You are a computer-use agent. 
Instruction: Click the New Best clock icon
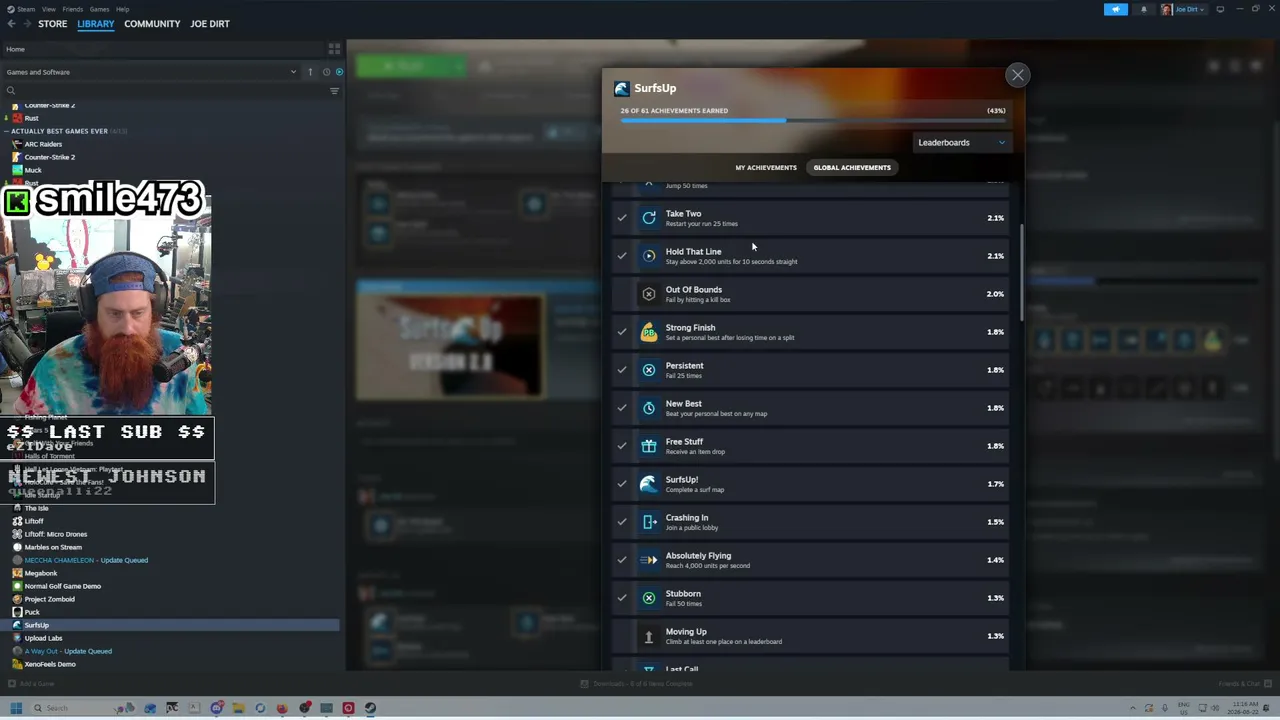(649, 407)
